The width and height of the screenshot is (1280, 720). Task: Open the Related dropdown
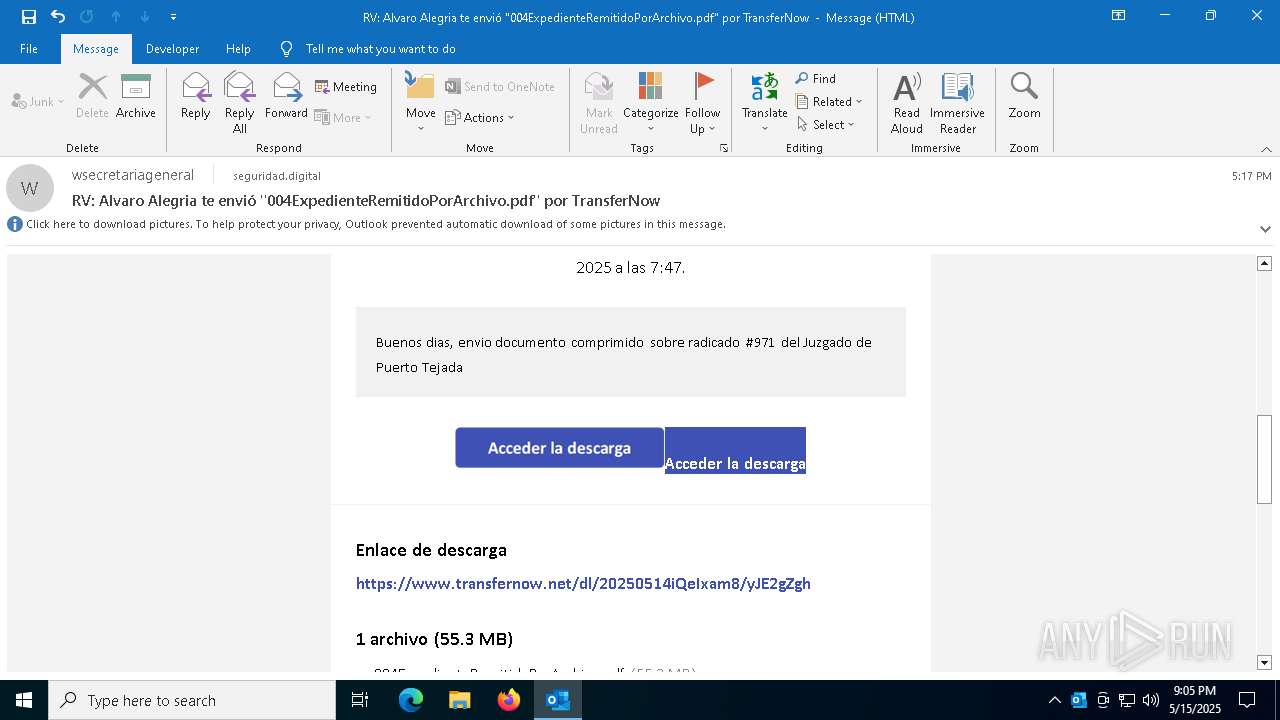pyautogui.click(x=829, y=101)
